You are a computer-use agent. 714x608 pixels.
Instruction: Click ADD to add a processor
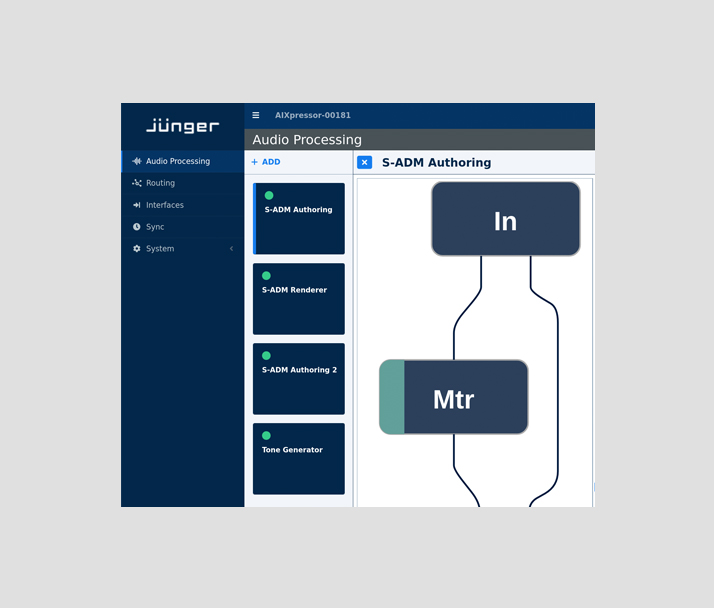pyautogui.click(x=266, y=162)
